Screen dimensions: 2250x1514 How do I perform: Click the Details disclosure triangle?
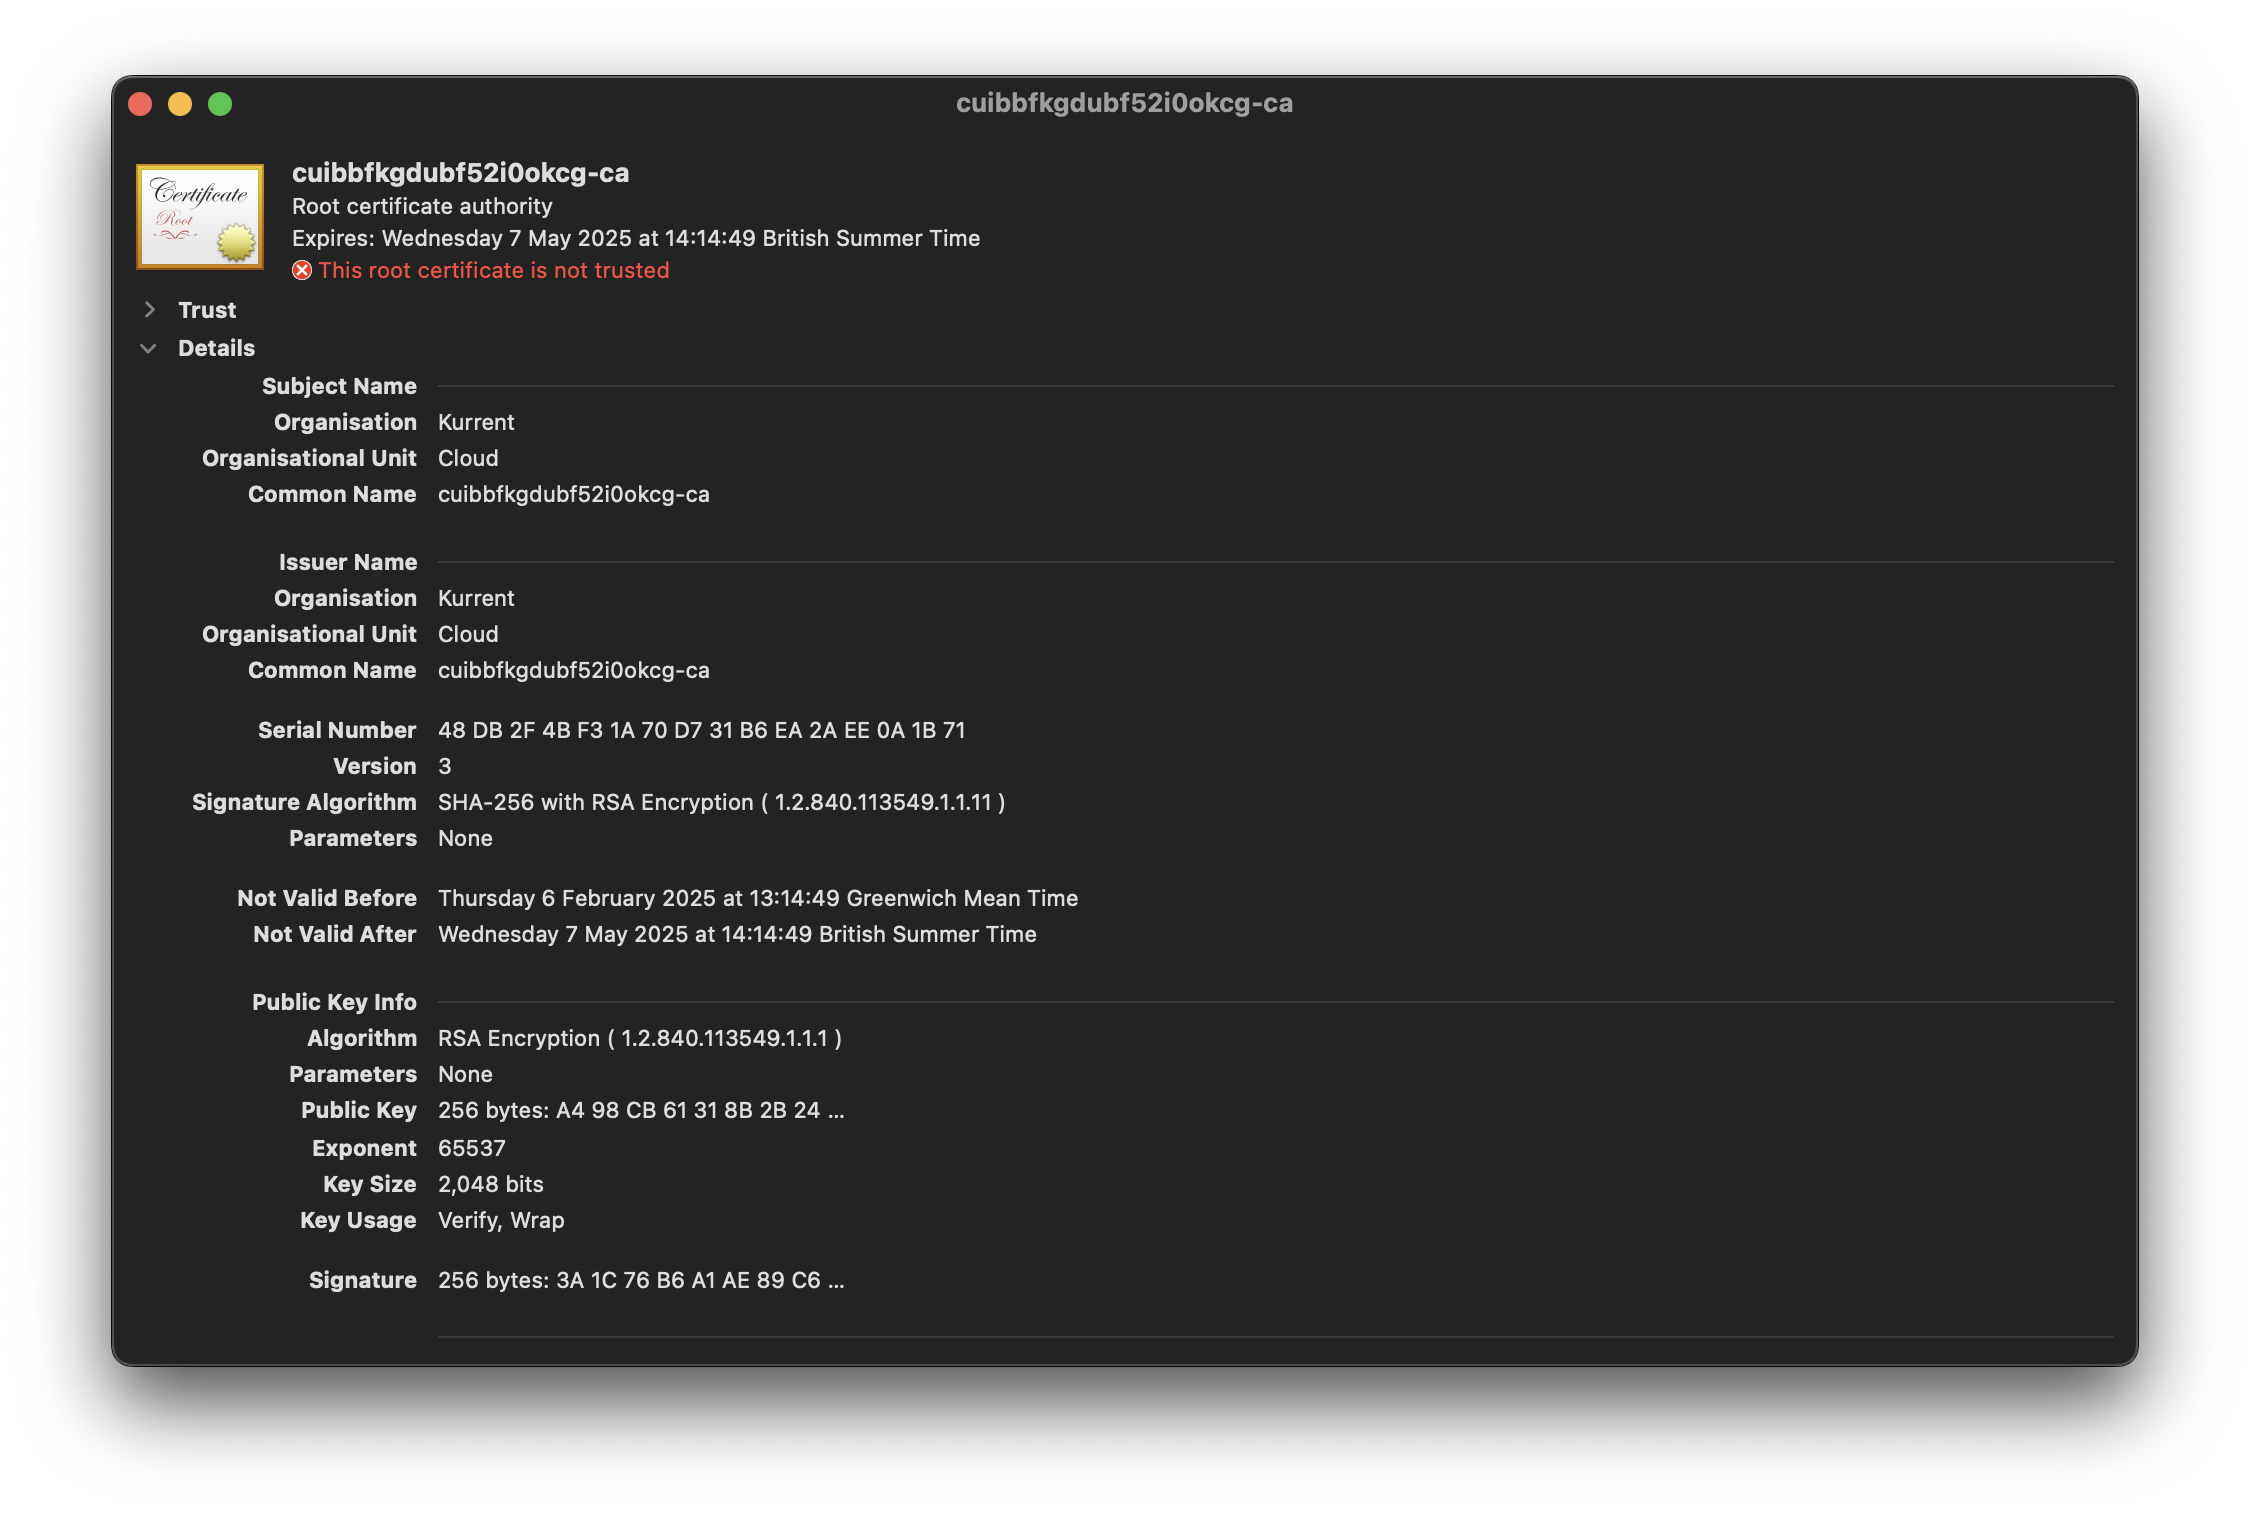(148, 348)
